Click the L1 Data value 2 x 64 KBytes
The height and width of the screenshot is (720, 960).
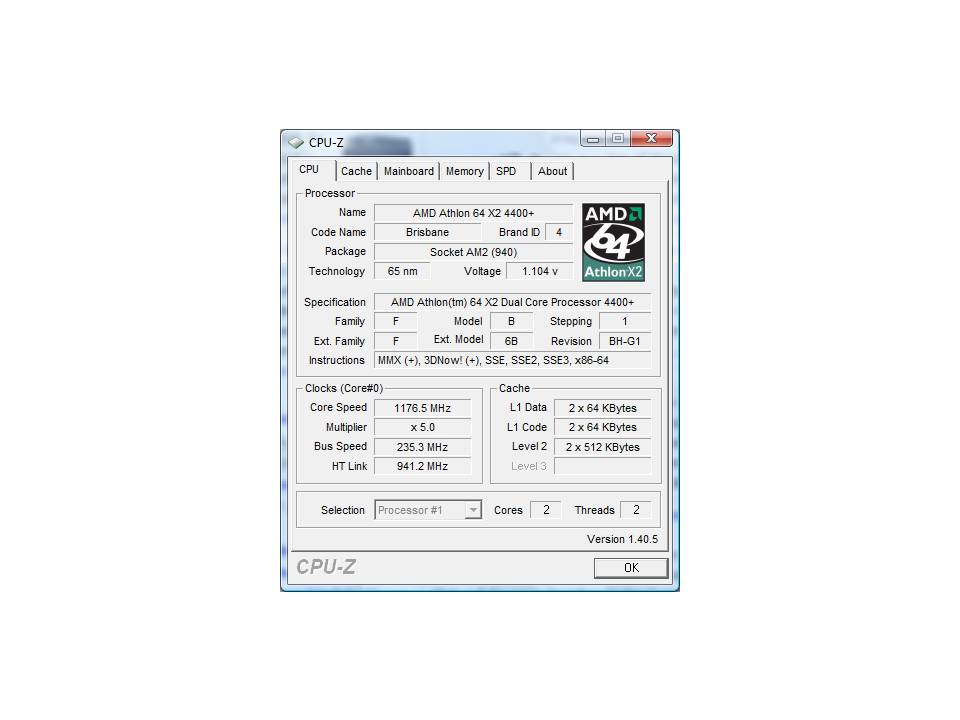602,408
